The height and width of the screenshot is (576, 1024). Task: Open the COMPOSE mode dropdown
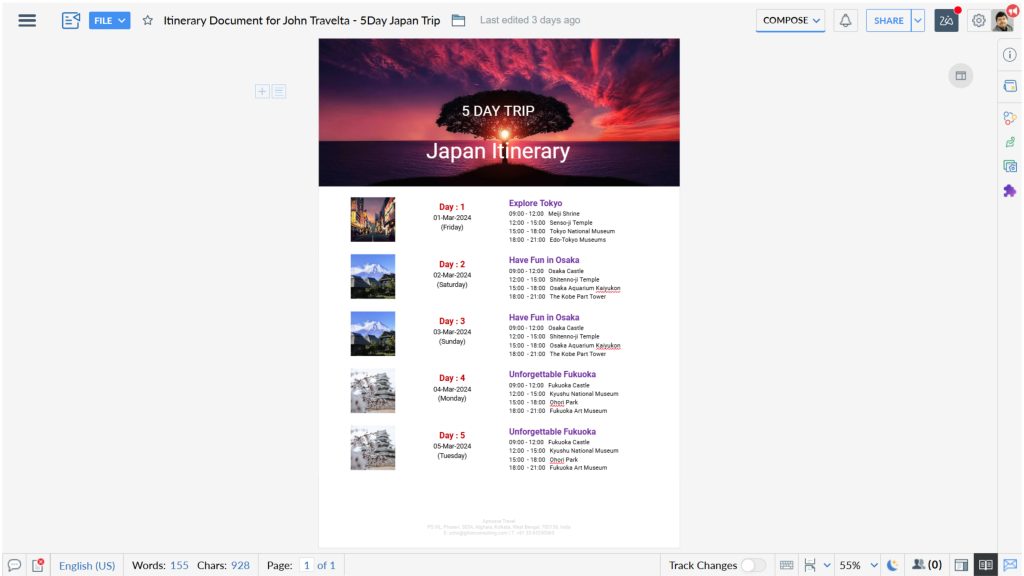(x=790, y=20)
